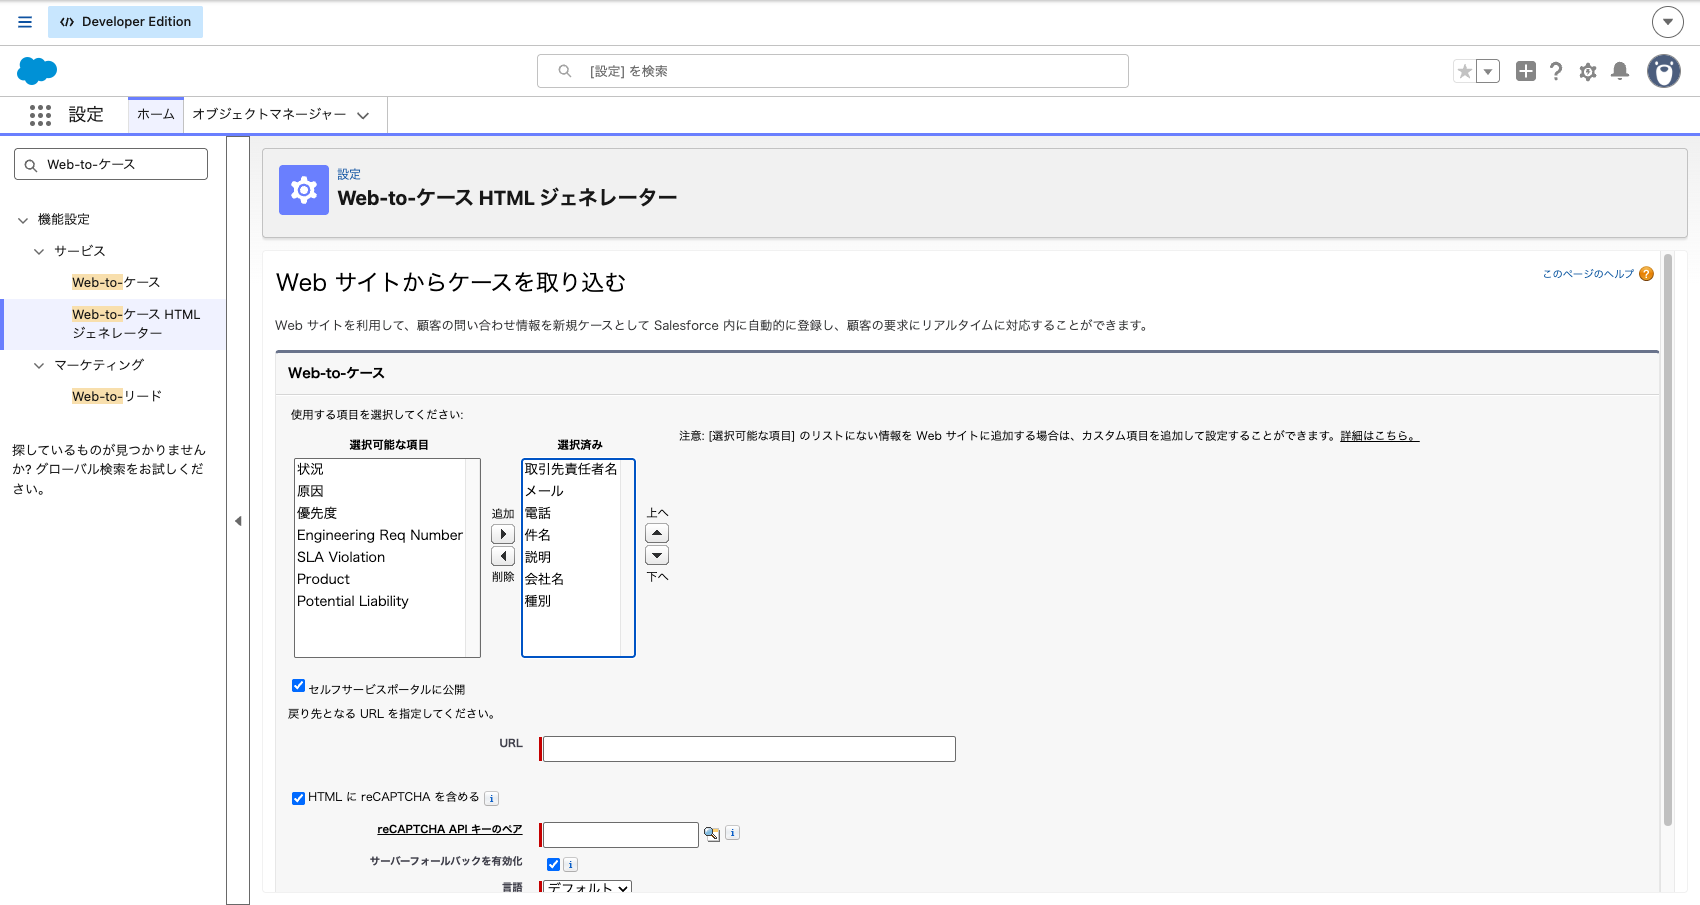Click the top-right circular dropdown arrow
Viewport: 1700px width, 905px height.
coord(1667,21)
